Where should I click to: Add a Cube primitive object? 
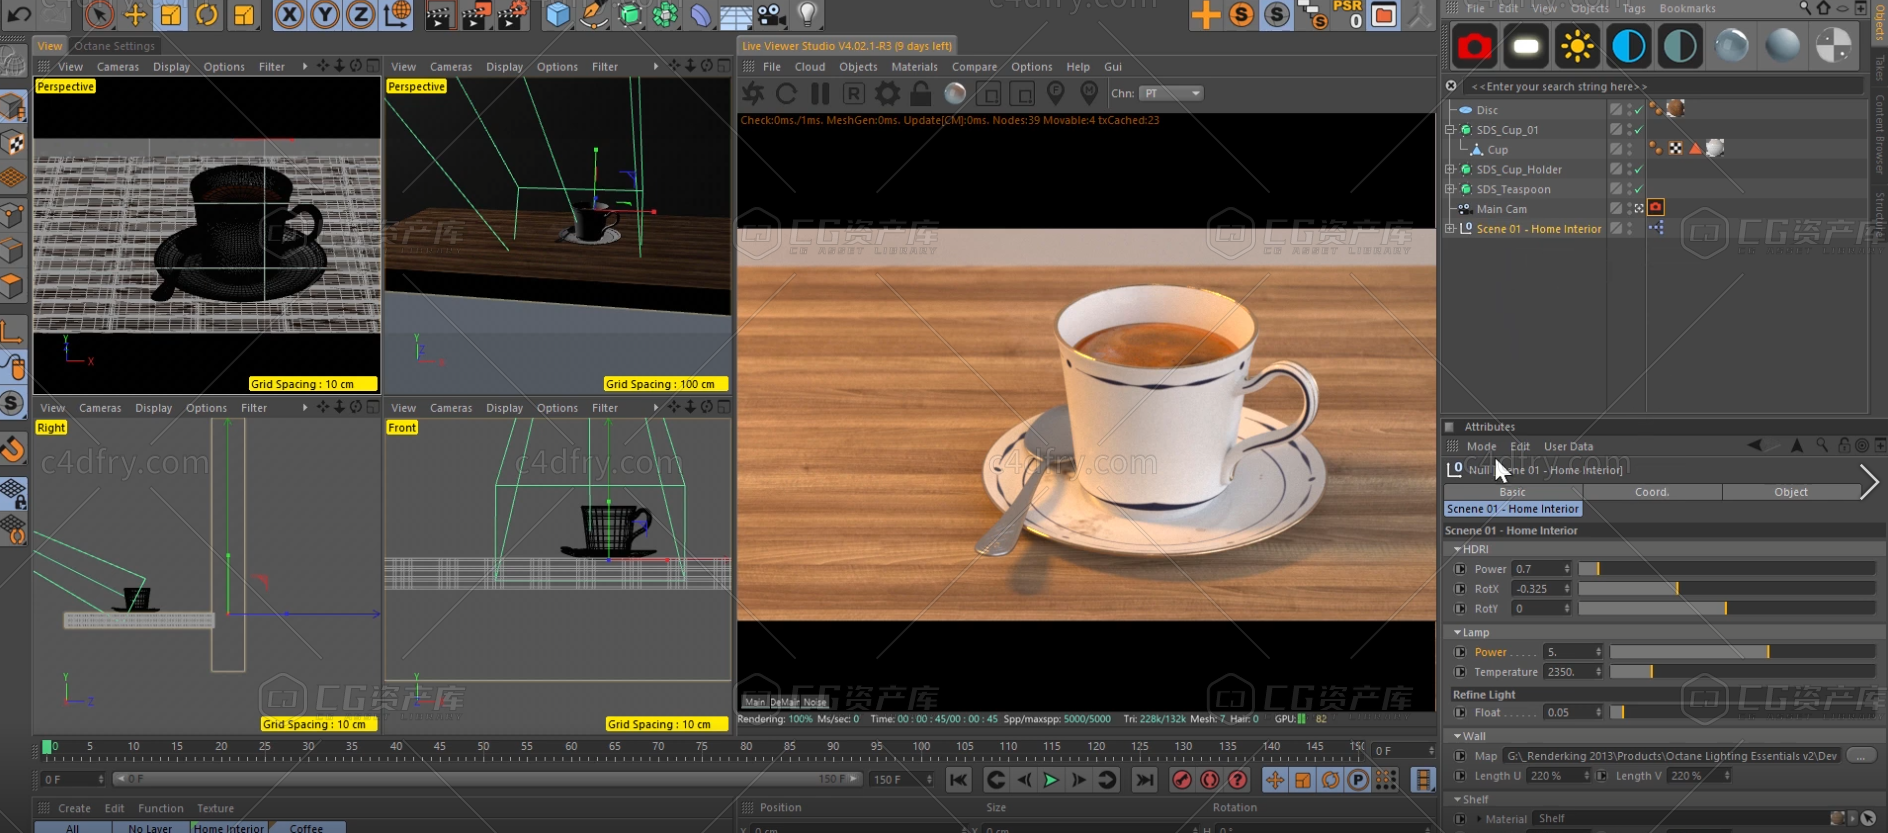tap(558, 14)
